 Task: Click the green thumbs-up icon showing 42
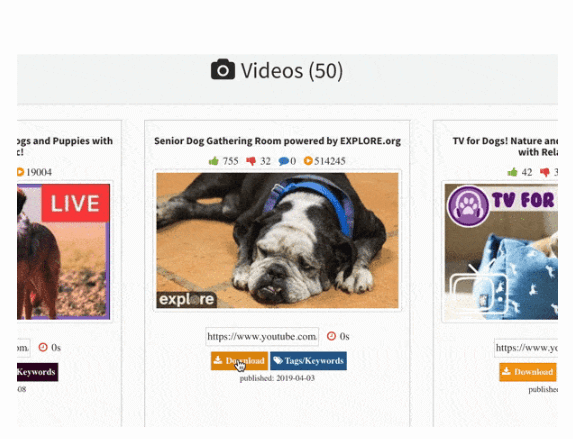[x=513, y=172]
